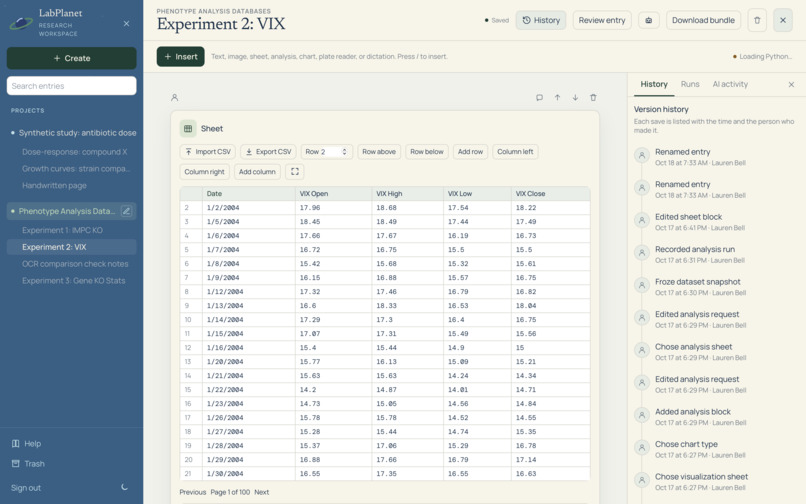The image size is (806, 504).
Task: Close the entry with the top-right X button
Action: tap(783, 21)
